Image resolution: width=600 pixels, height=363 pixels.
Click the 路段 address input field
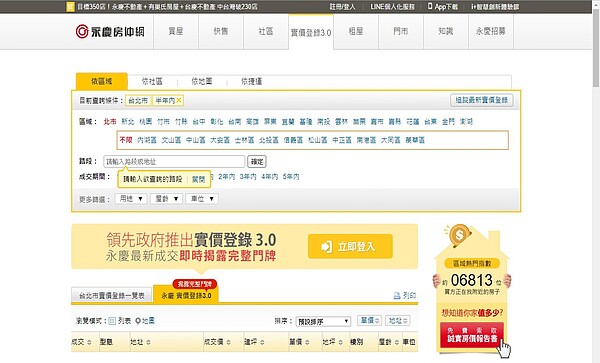tap(174, 161)
